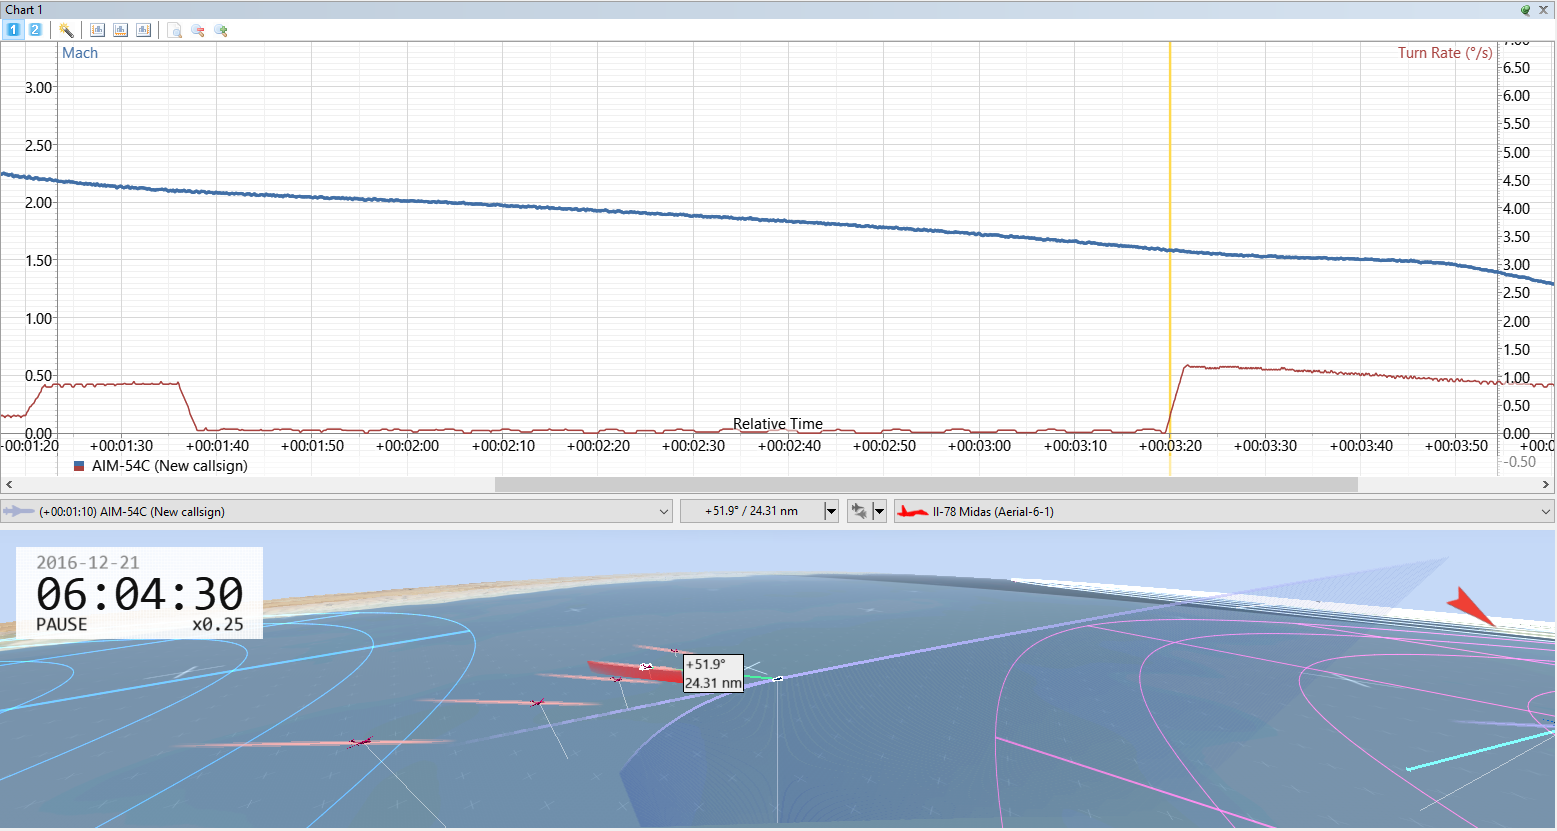This screenshot has width=1557, height=831.
Task: Click the first chart layout icon
Action: [98, 30]
